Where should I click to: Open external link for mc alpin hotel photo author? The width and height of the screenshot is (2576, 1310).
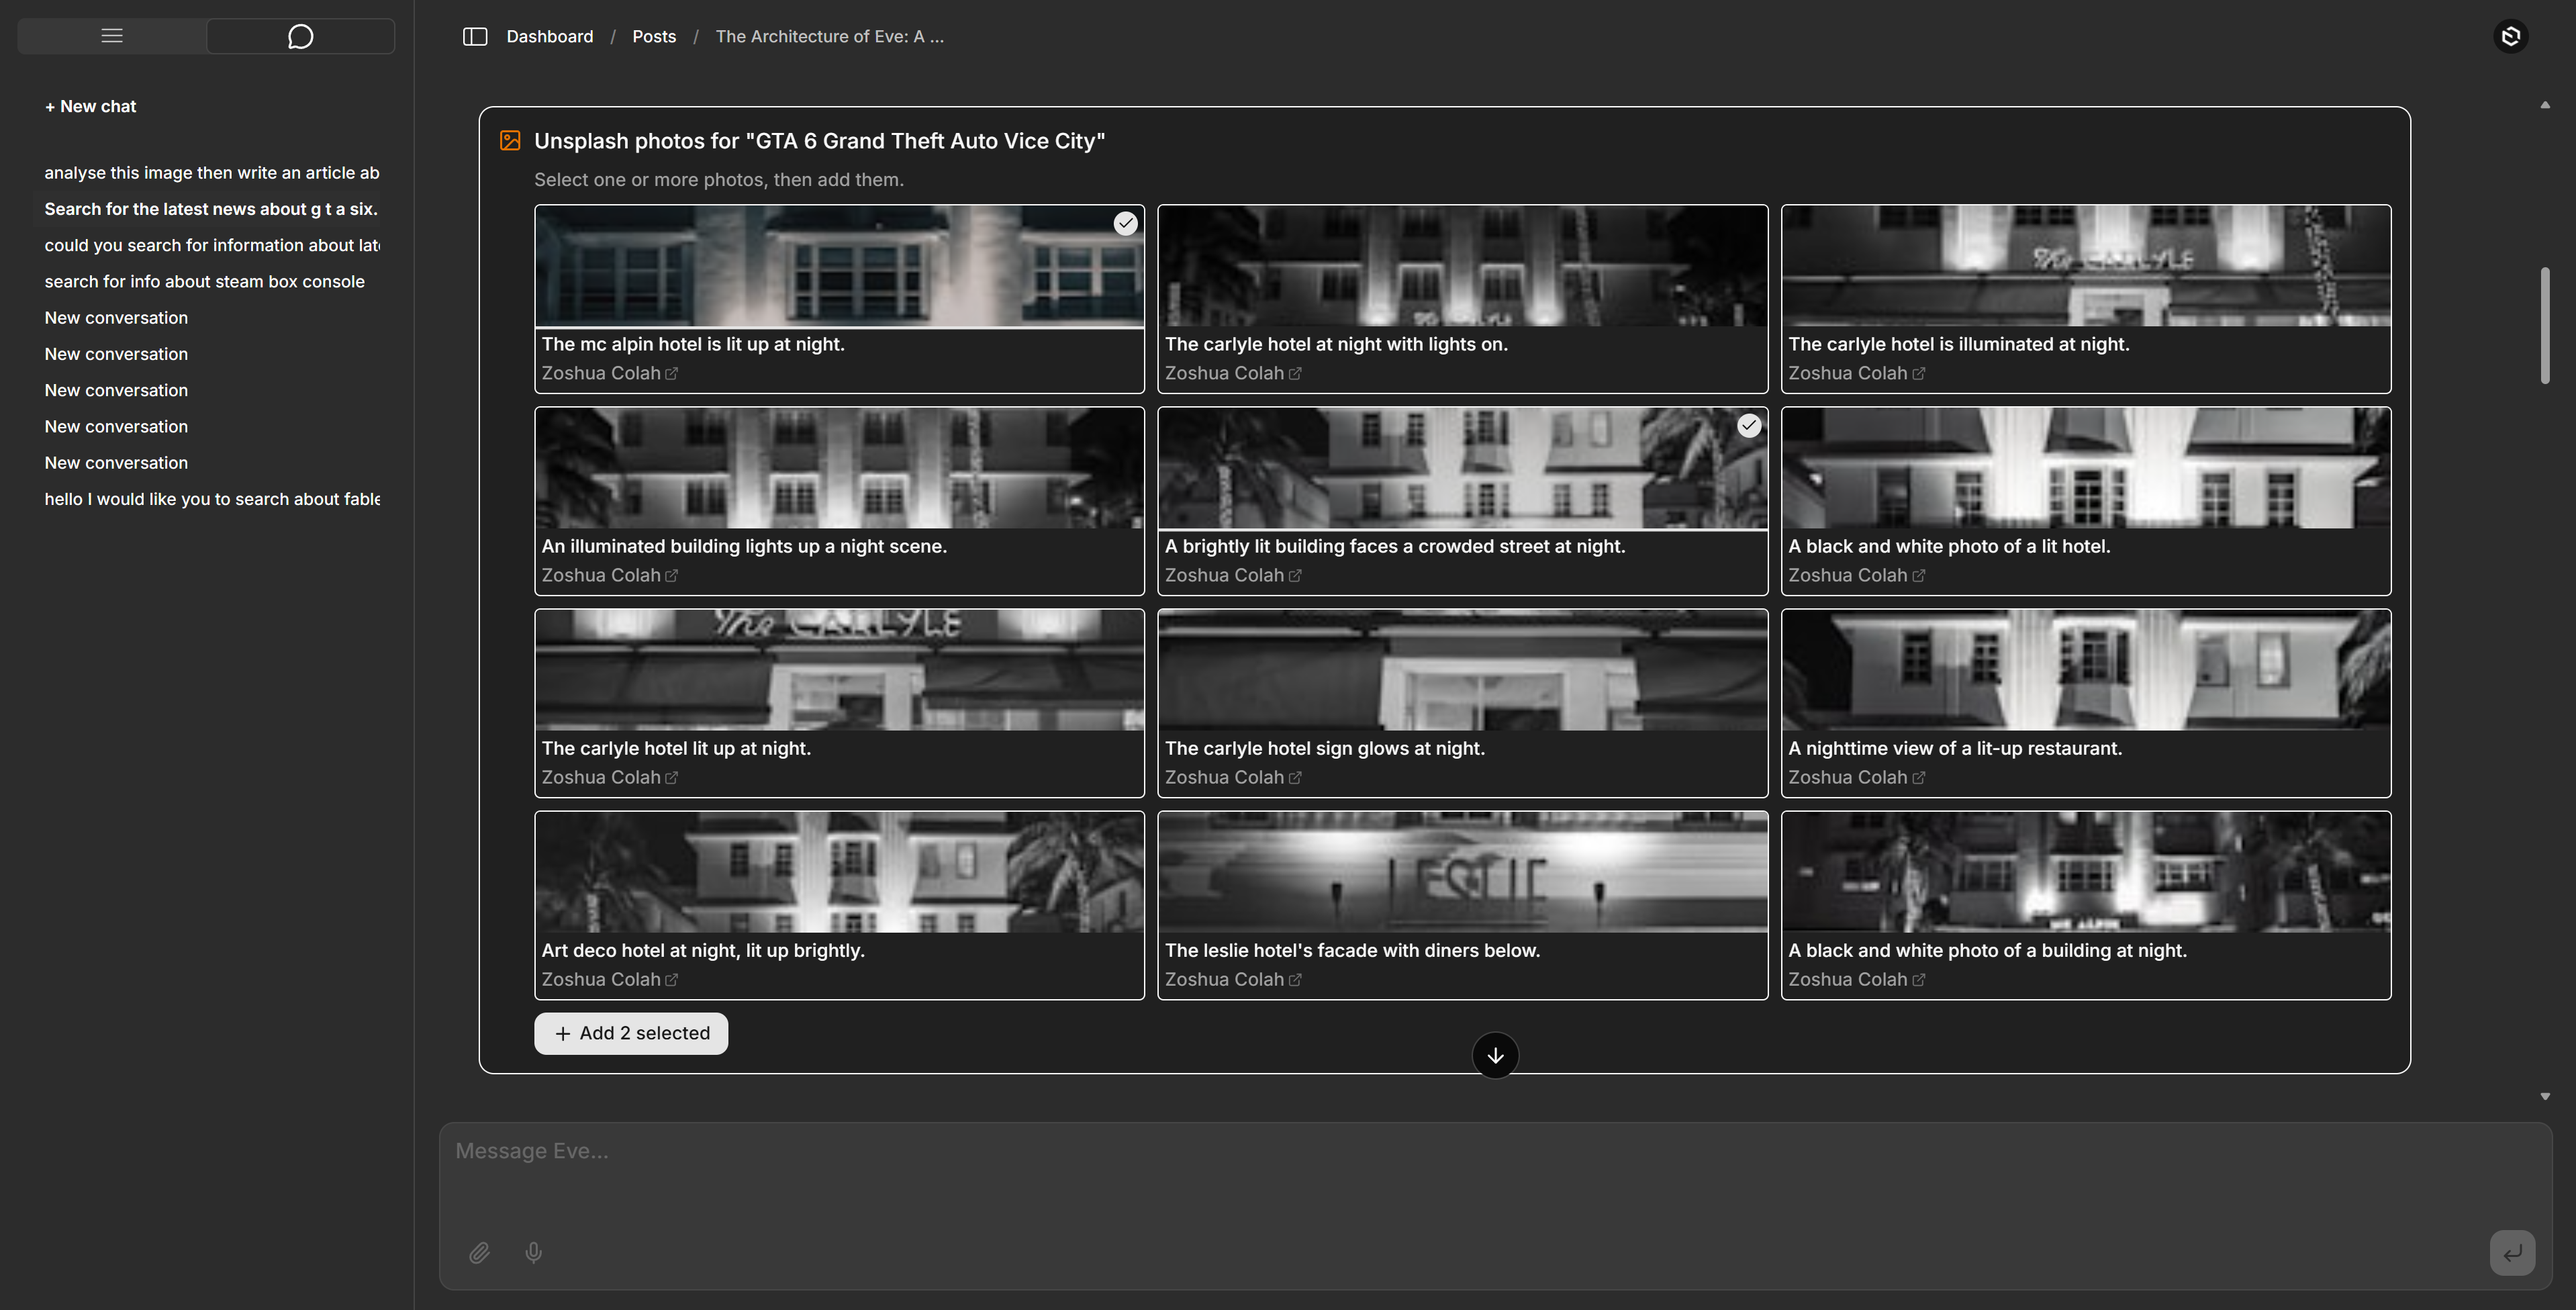(x=672, y=374)
